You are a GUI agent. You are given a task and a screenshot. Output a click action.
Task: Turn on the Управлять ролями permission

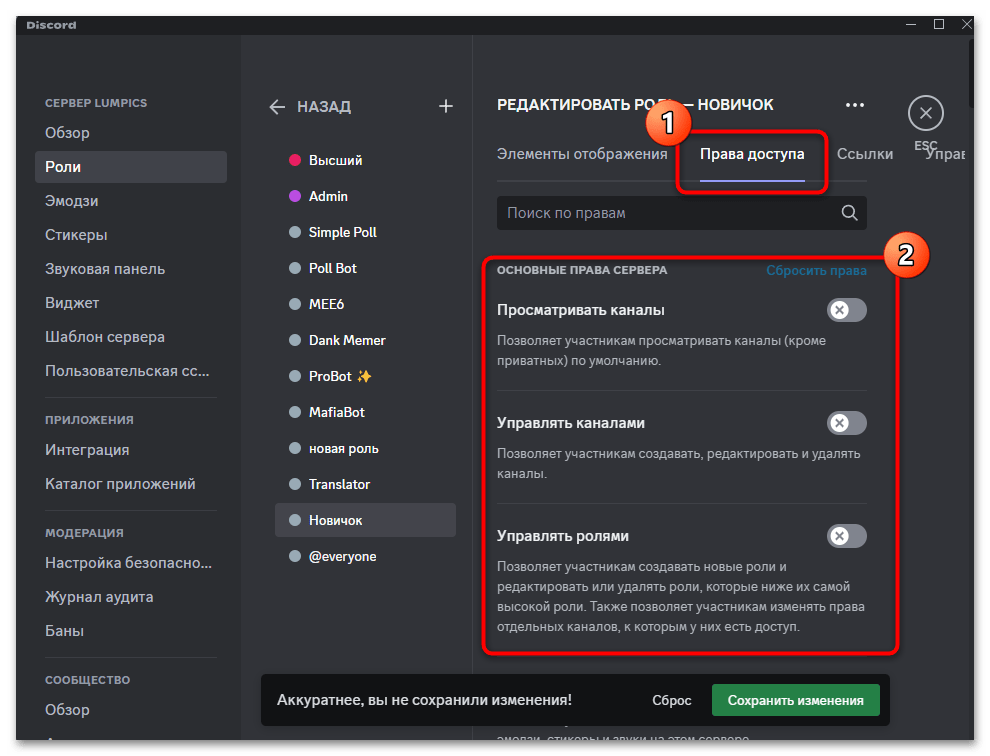846,536
